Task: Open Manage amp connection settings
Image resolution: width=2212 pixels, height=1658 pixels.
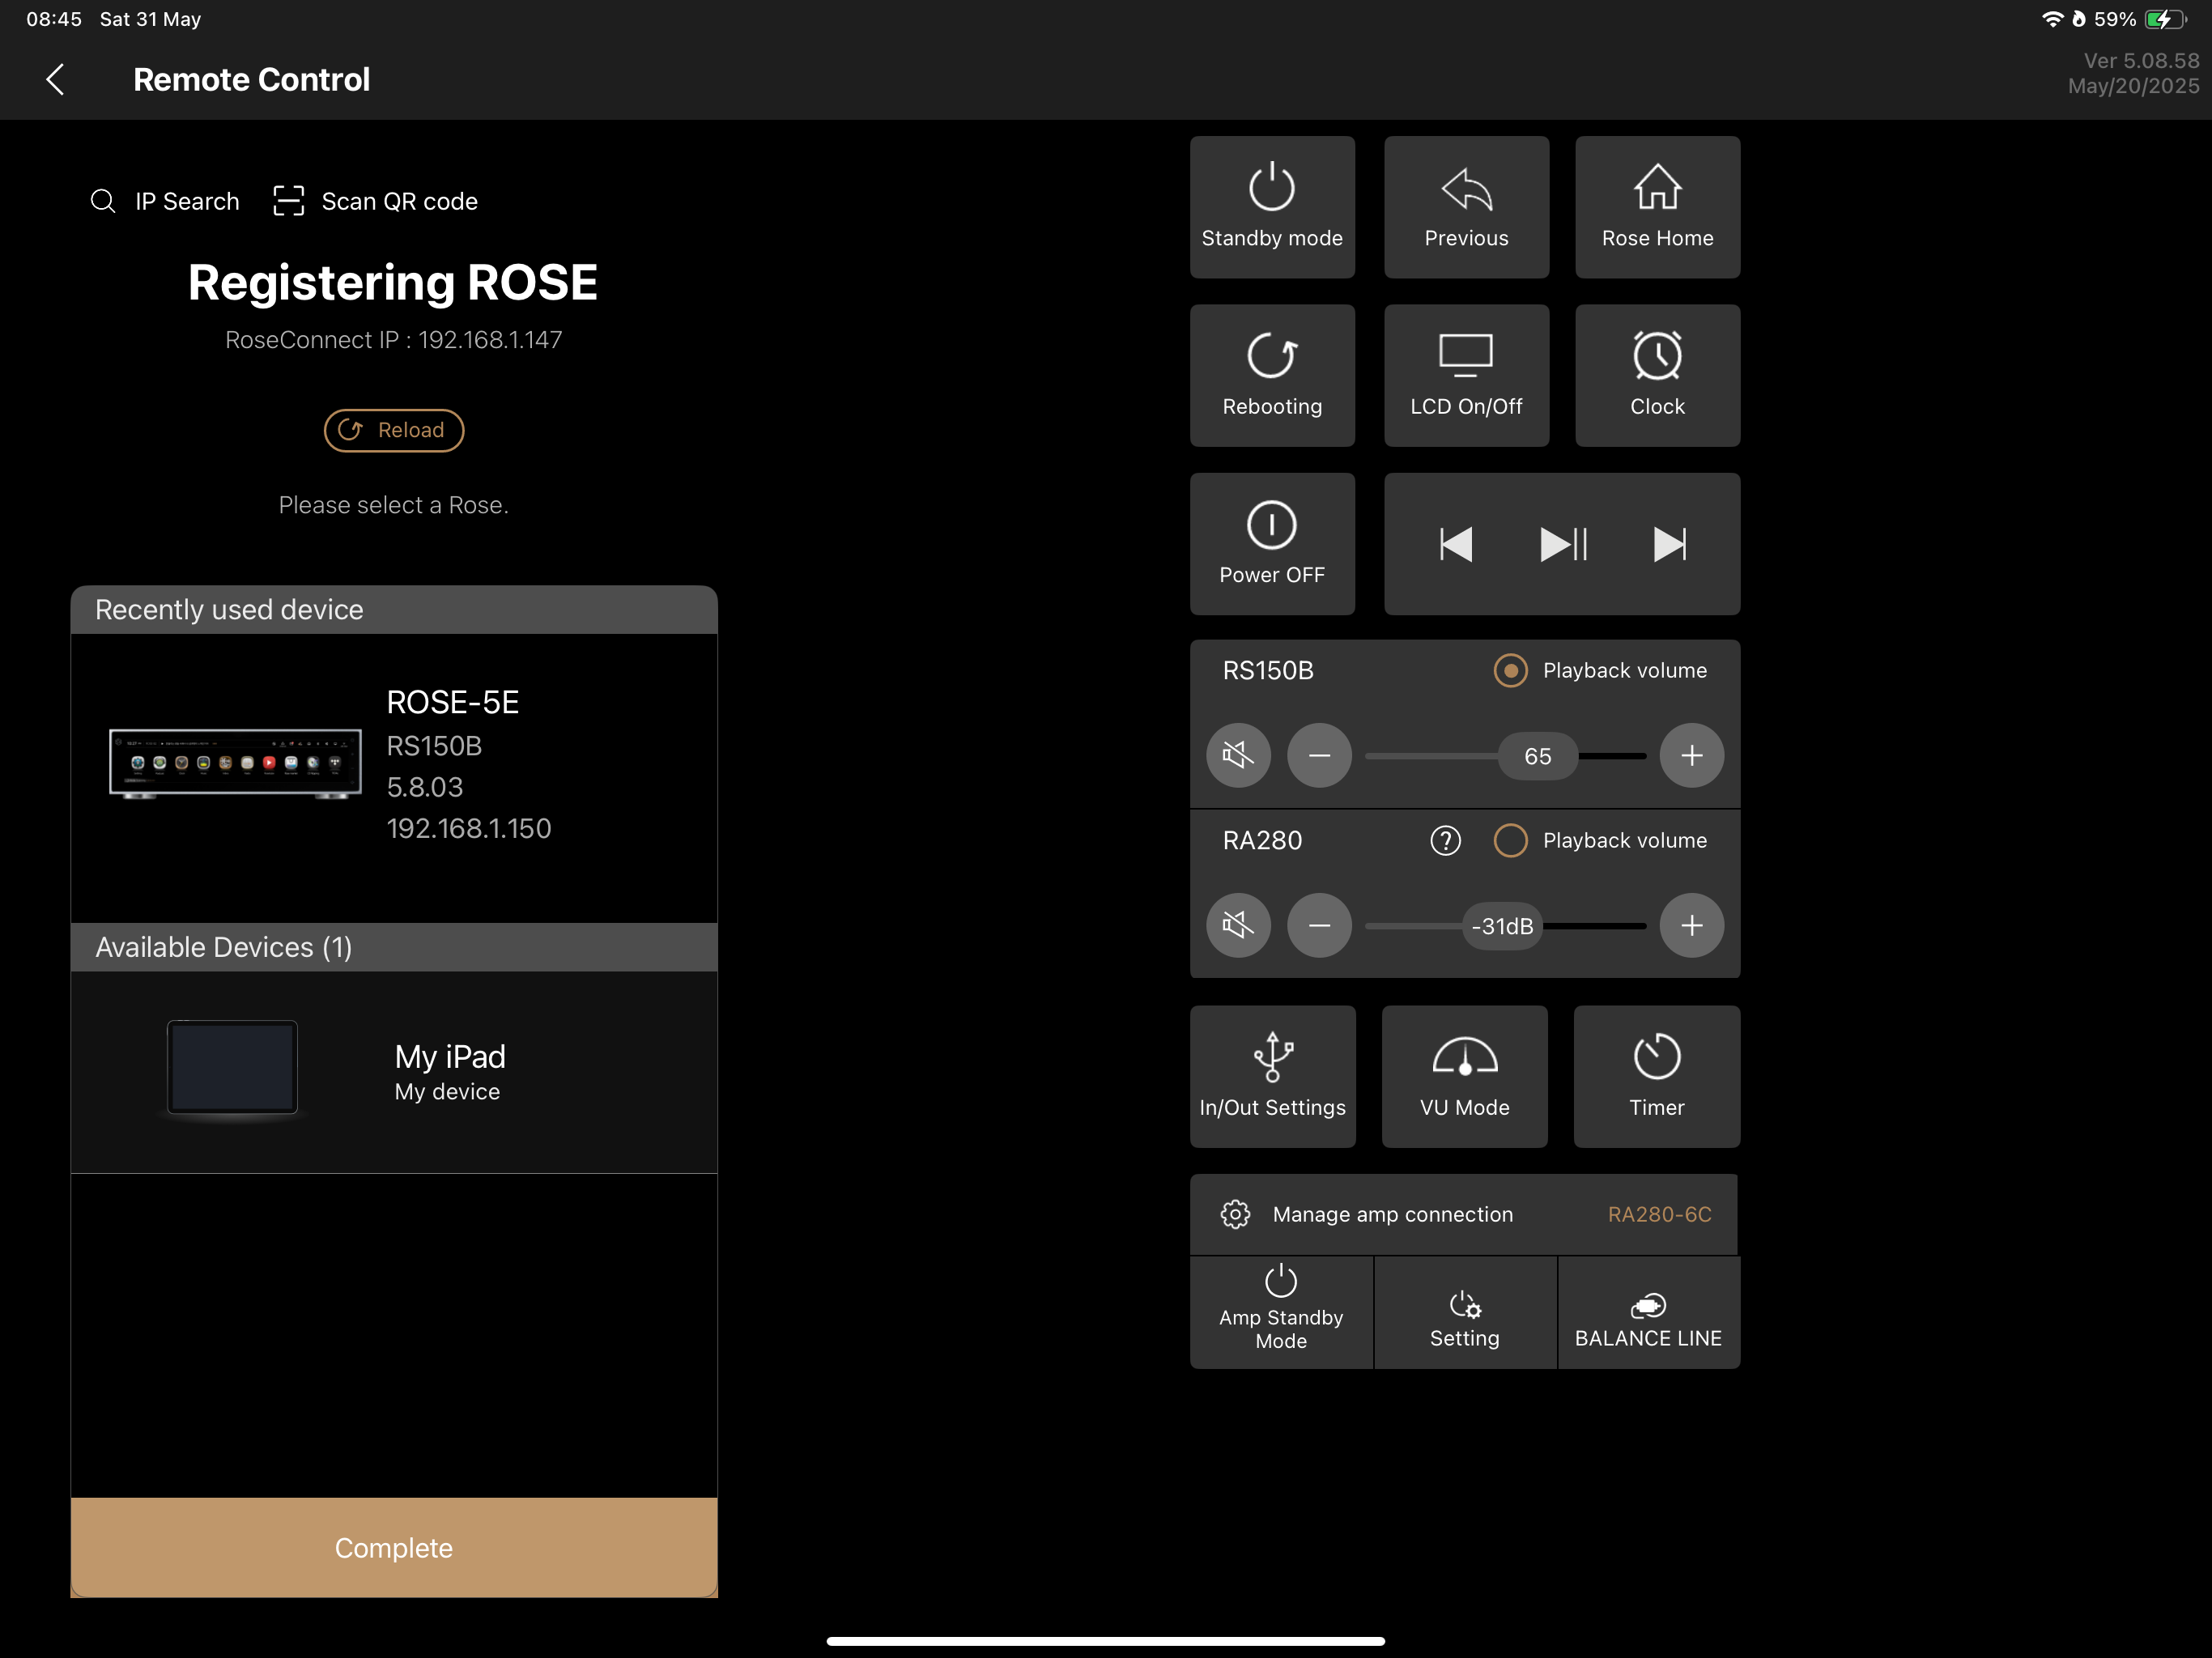Action: click(1464, 1214)
